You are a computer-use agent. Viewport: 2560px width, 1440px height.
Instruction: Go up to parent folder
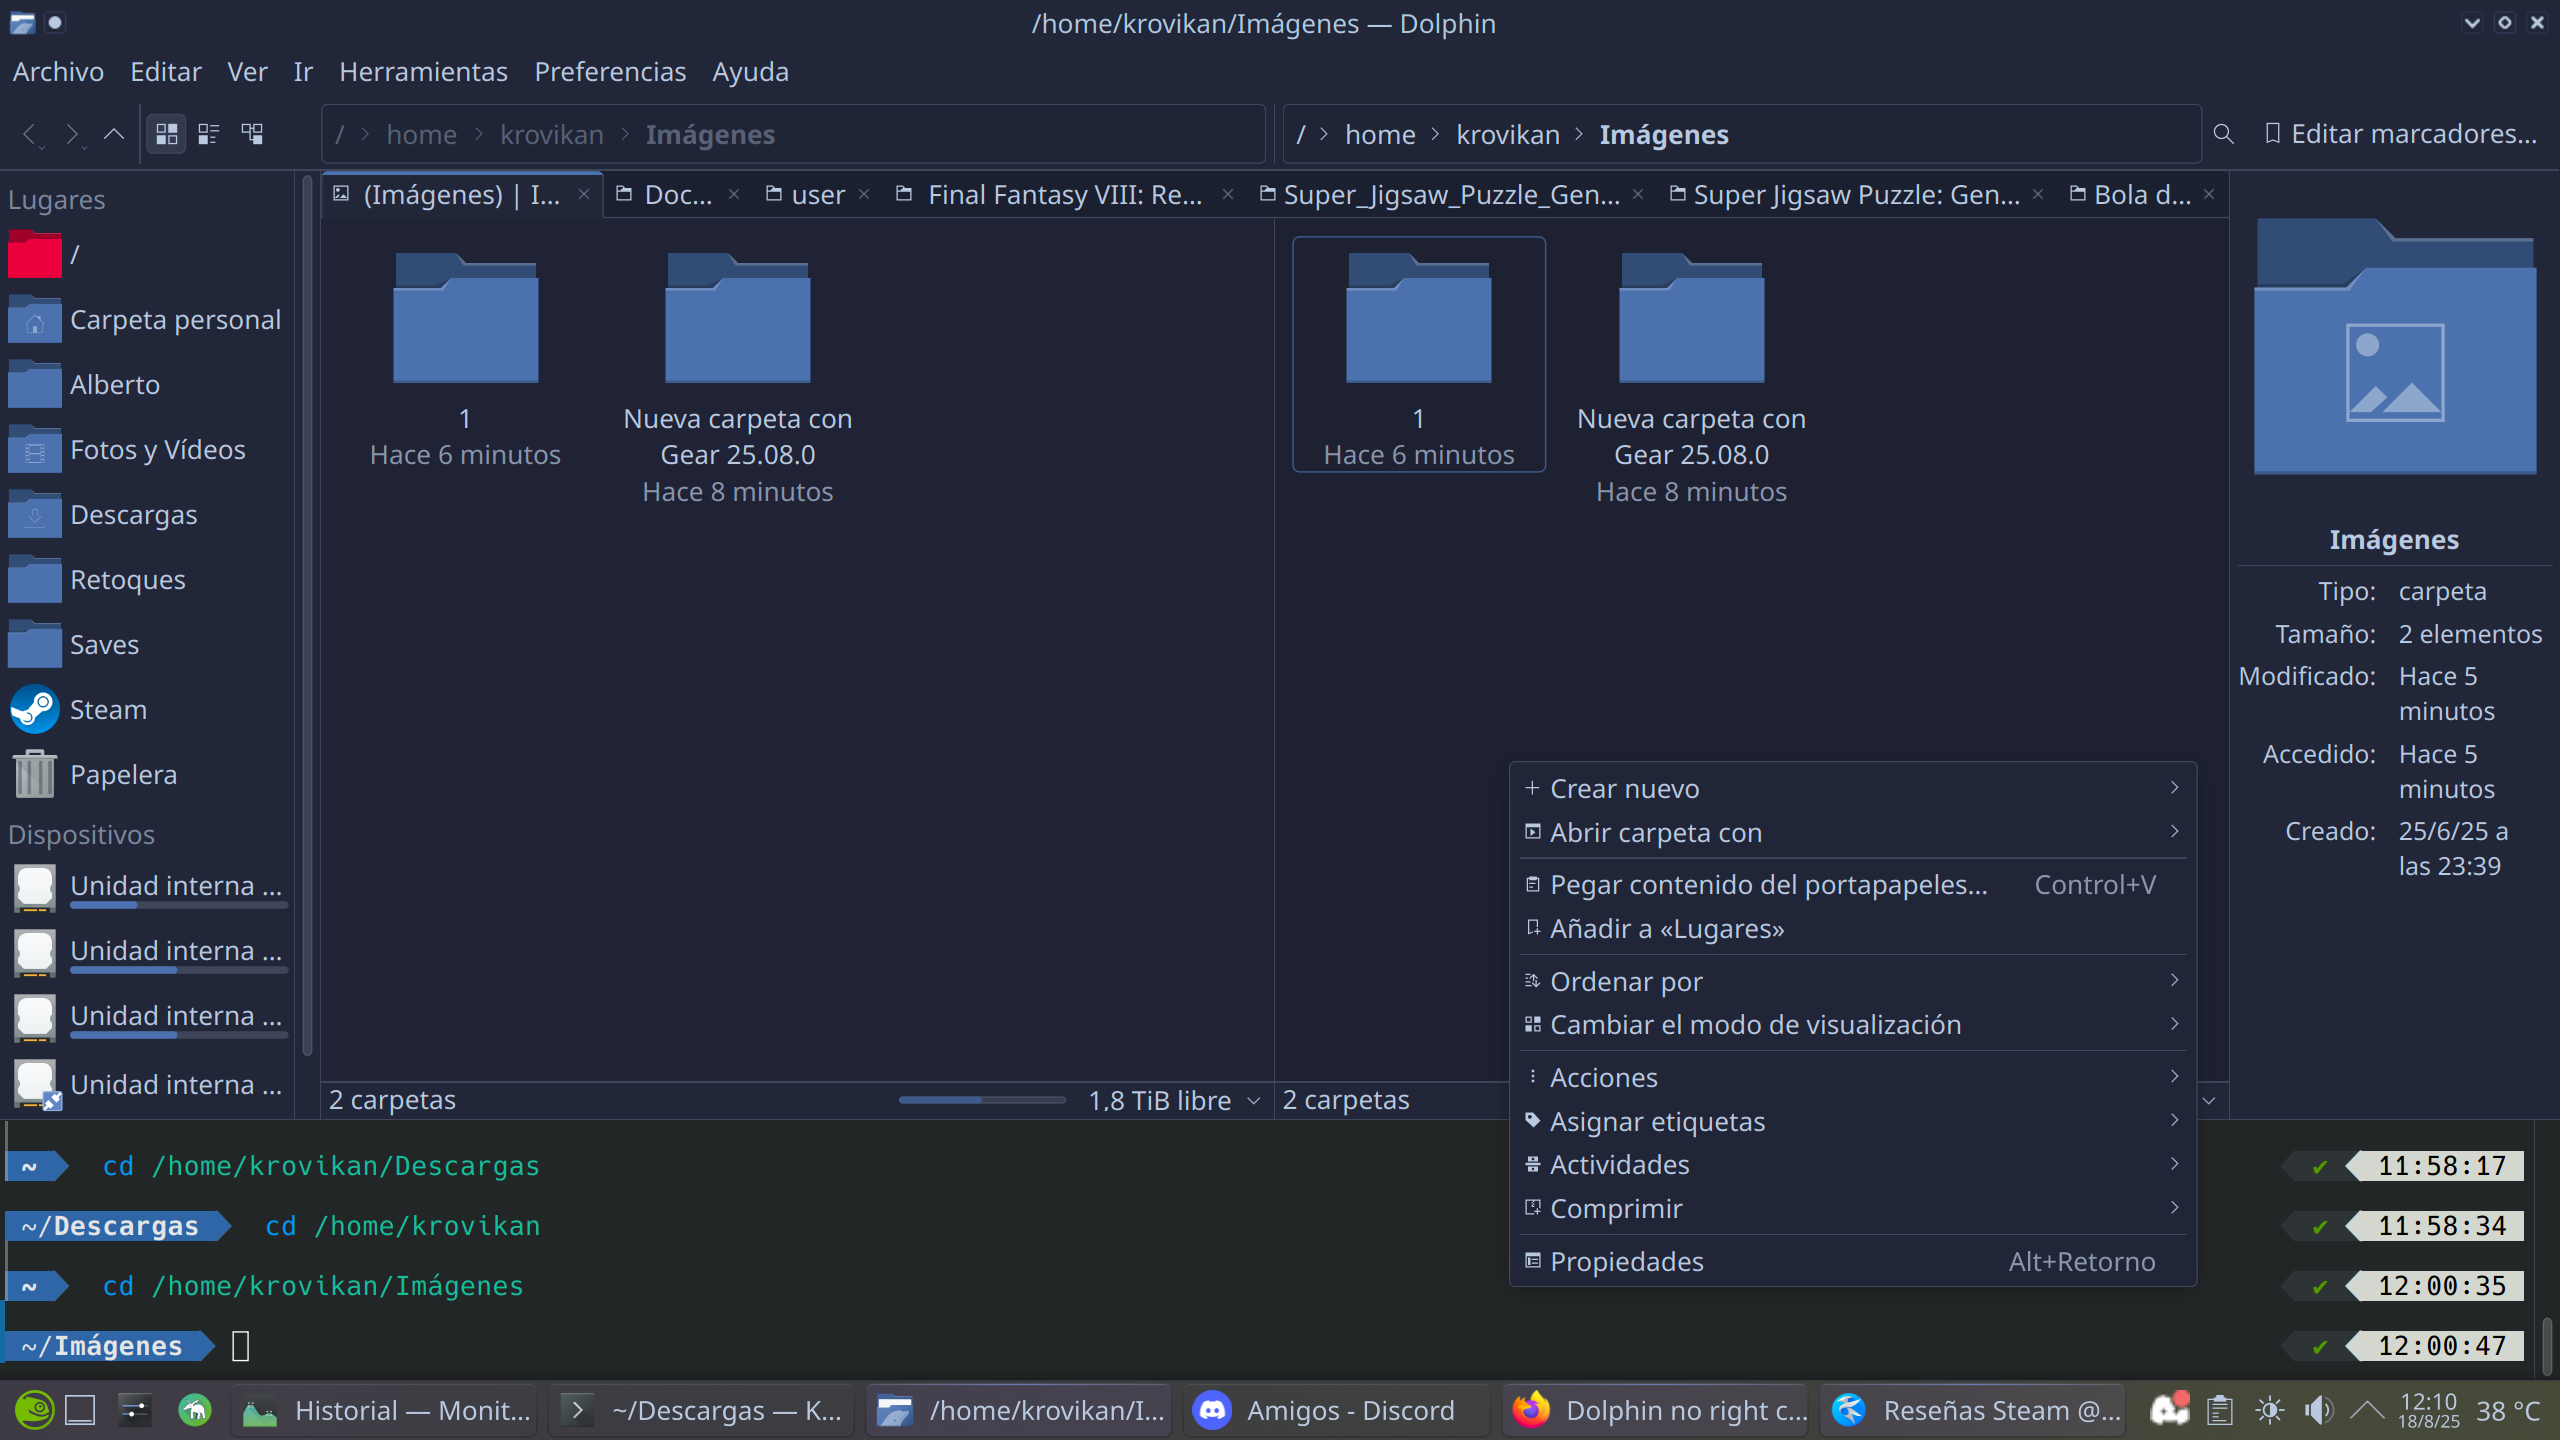click(114, 134)
